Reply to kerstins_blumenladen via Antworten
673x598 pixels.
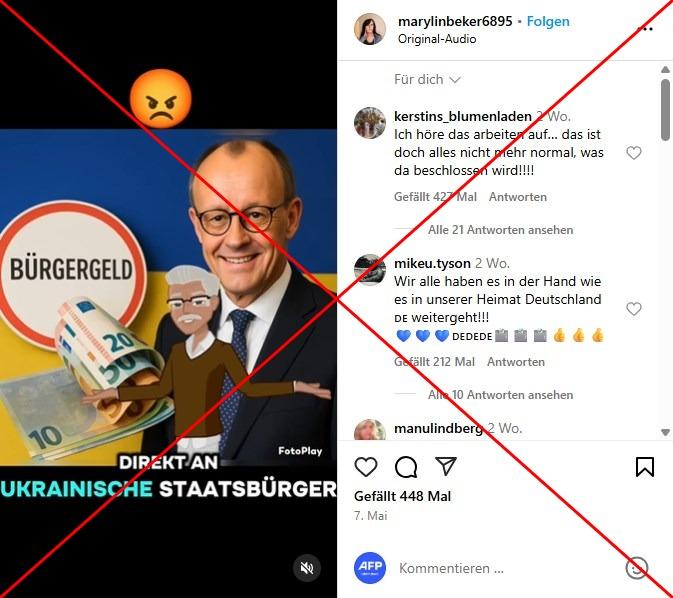click(x=518, y=197)
